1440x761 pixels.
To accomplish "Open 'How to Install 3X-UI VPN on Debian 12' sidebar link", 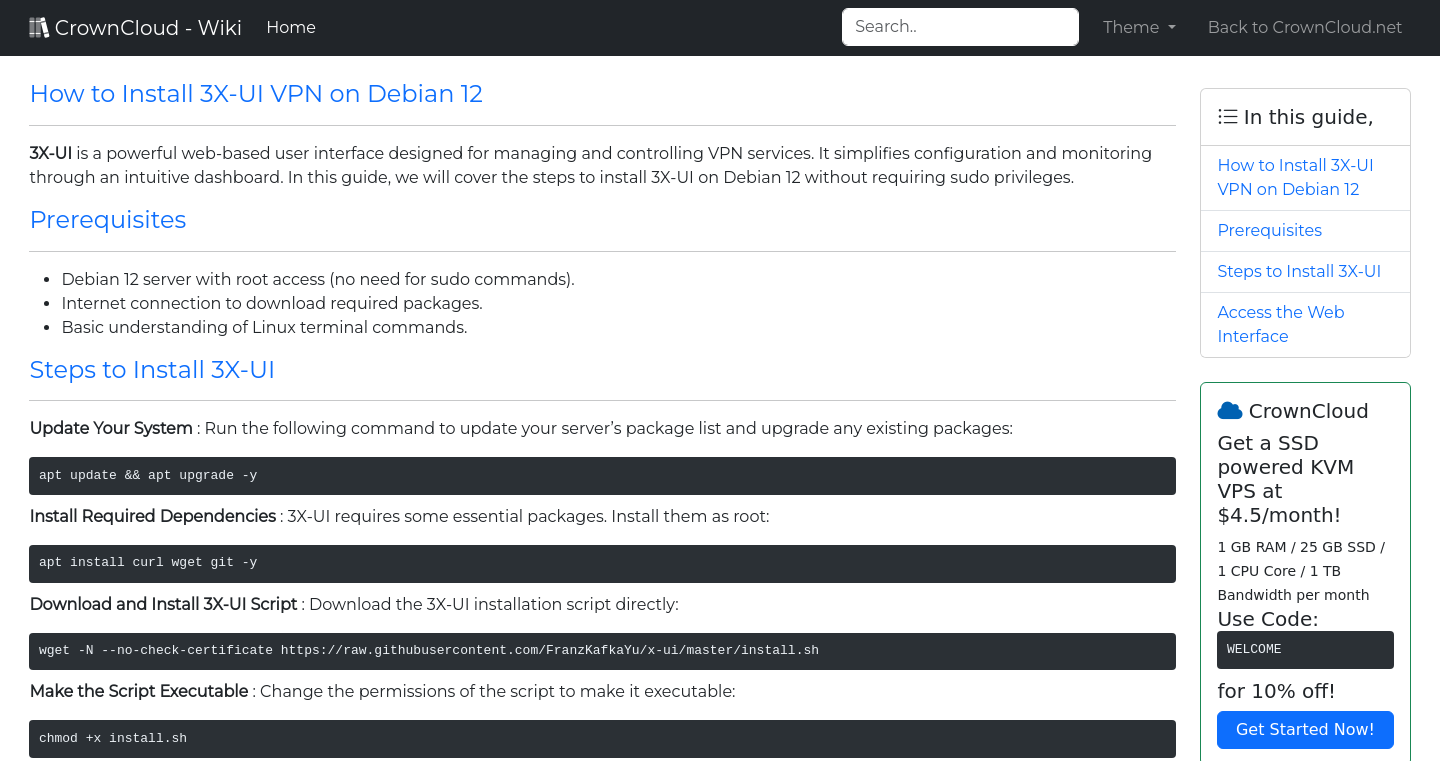I will pos(1295,177).
